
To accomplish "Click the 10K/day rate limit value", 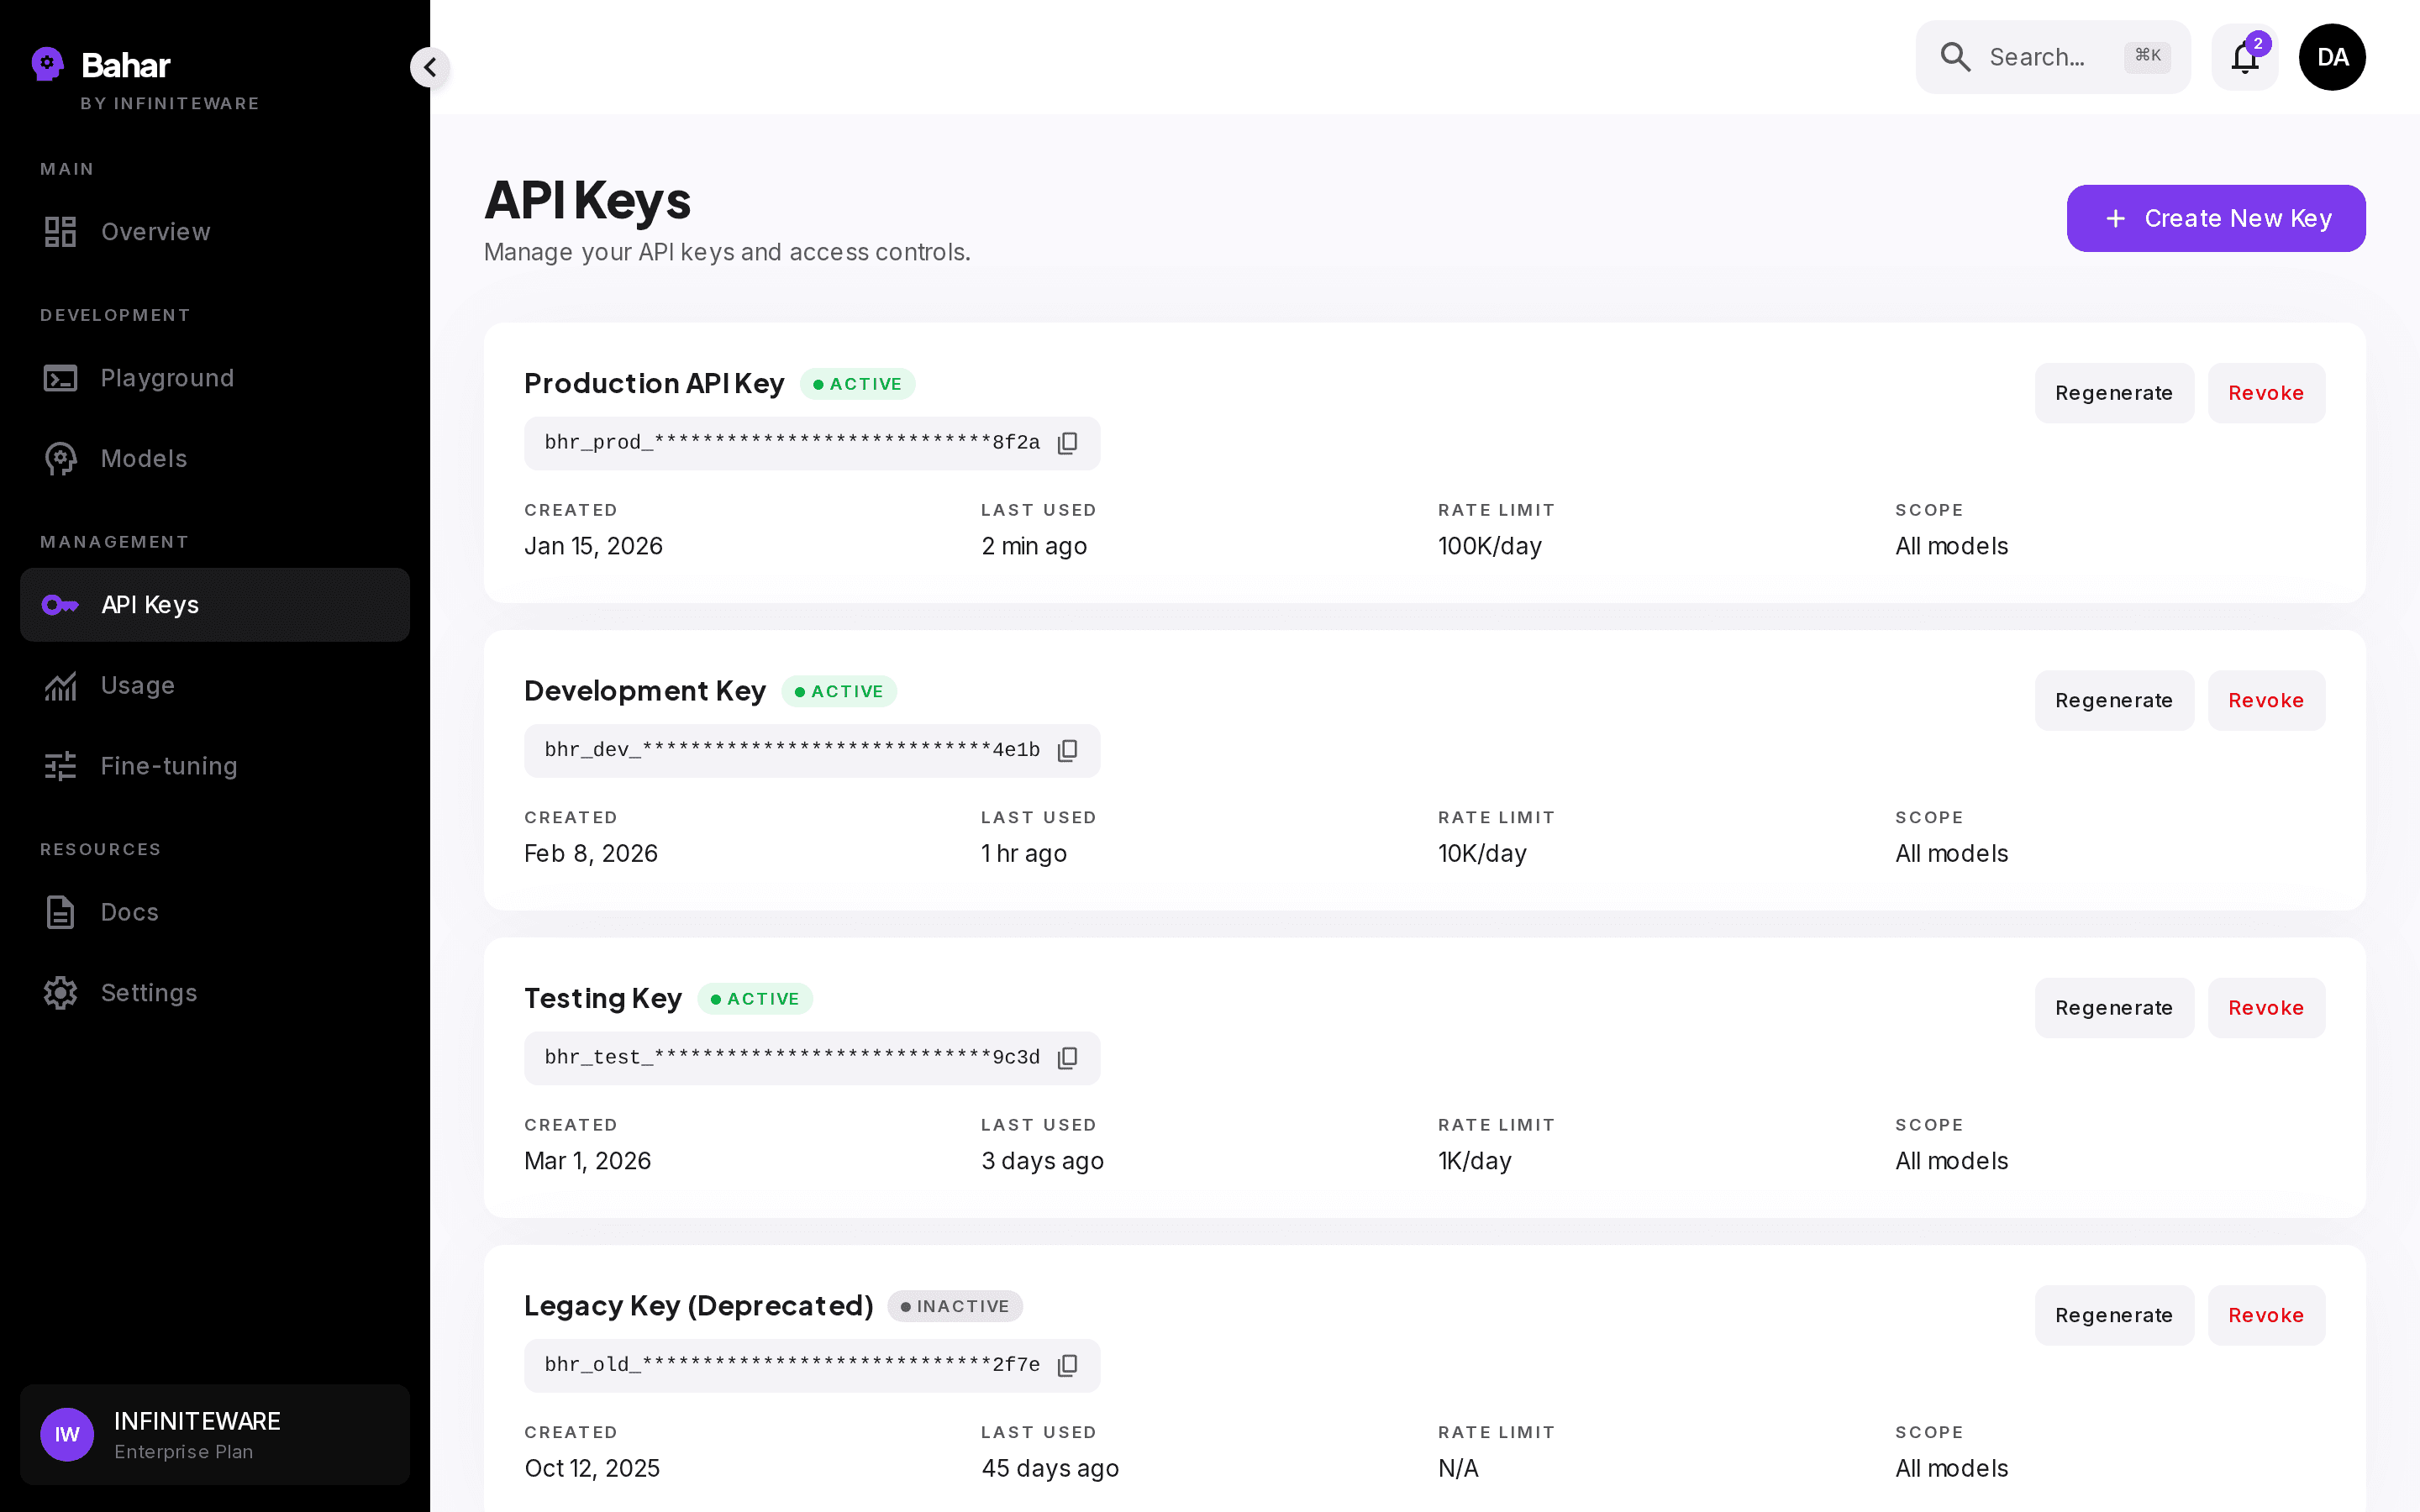I will point(1482,853).
